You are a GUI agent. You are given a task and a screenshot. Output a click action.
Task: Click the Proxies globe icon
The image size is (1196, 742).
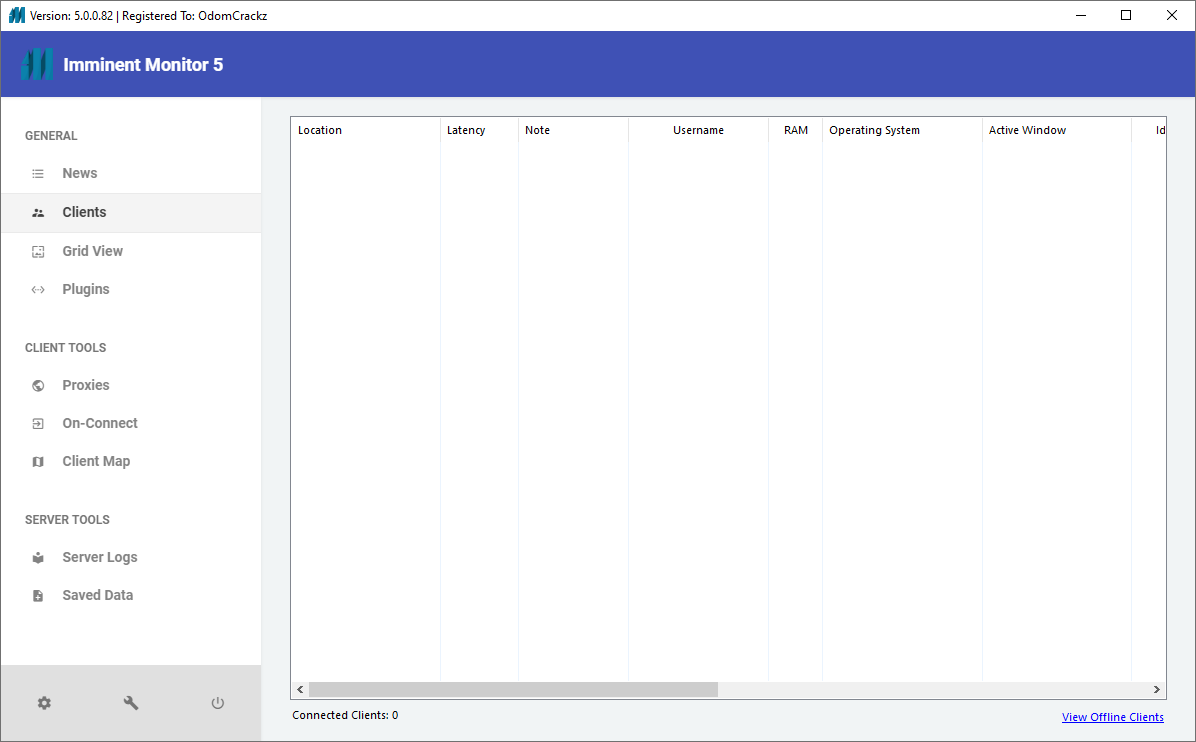tap(38, 386)
